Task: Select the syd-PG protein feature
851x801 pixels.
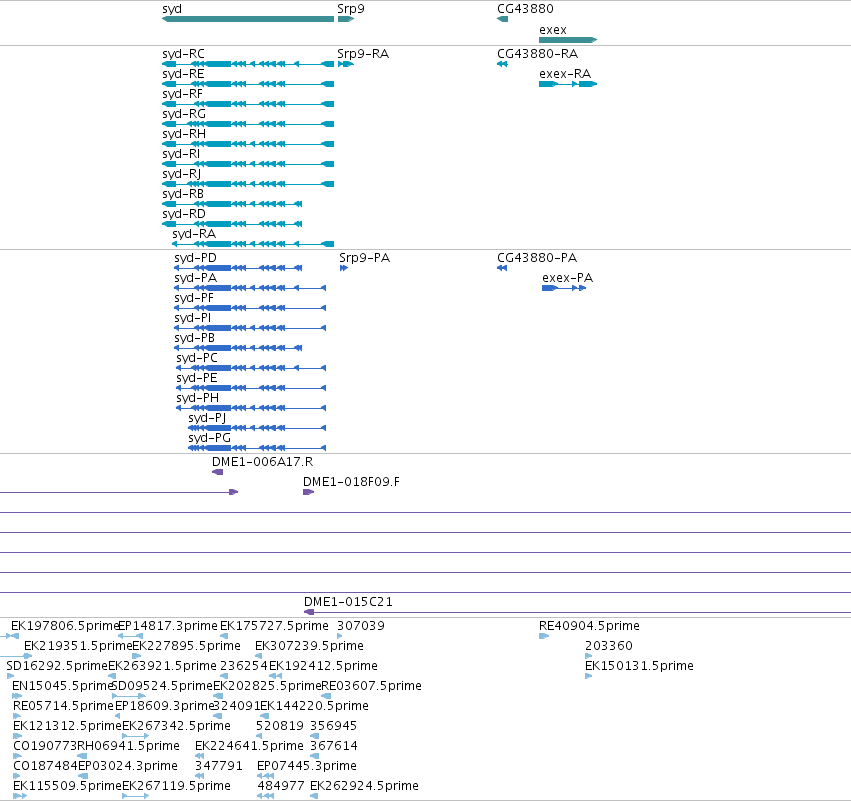Action: (x=257, y=448)
